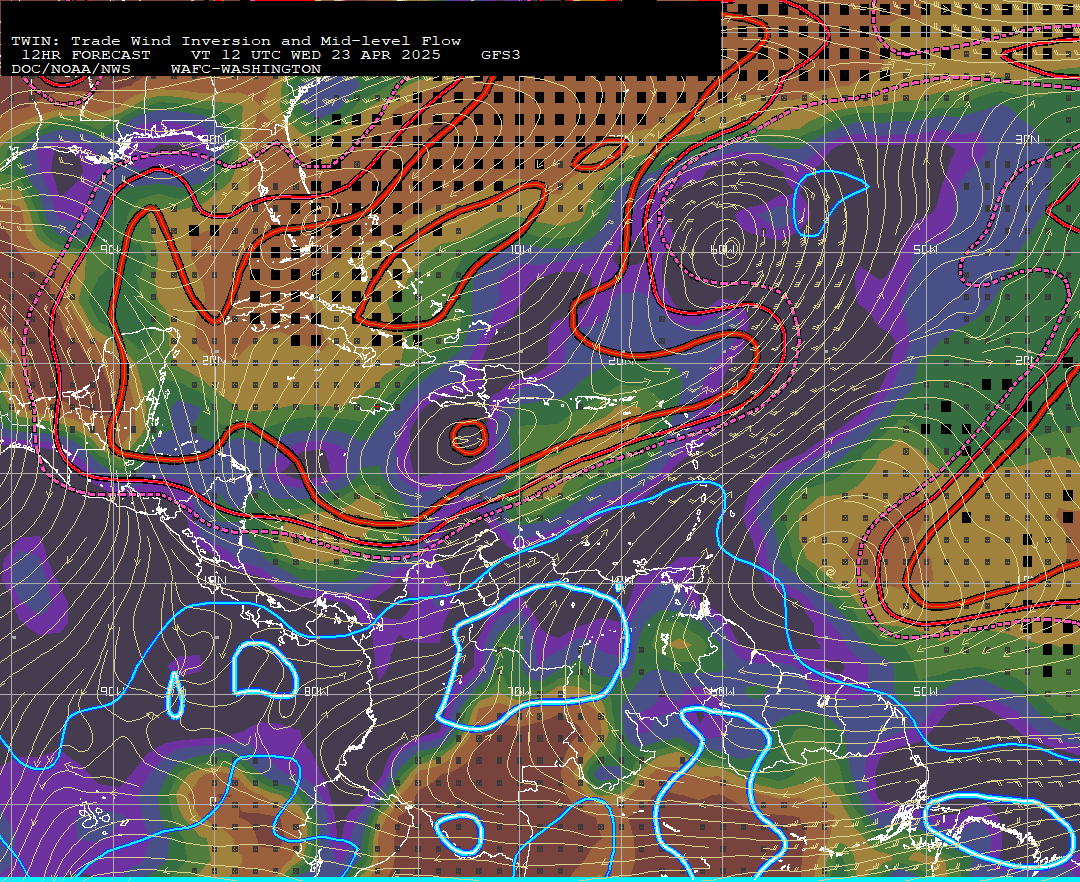Click the "WAFC-WASHINGTON" header text
This screenshot has height=882, width=1080.
click(x=246, y=70)
